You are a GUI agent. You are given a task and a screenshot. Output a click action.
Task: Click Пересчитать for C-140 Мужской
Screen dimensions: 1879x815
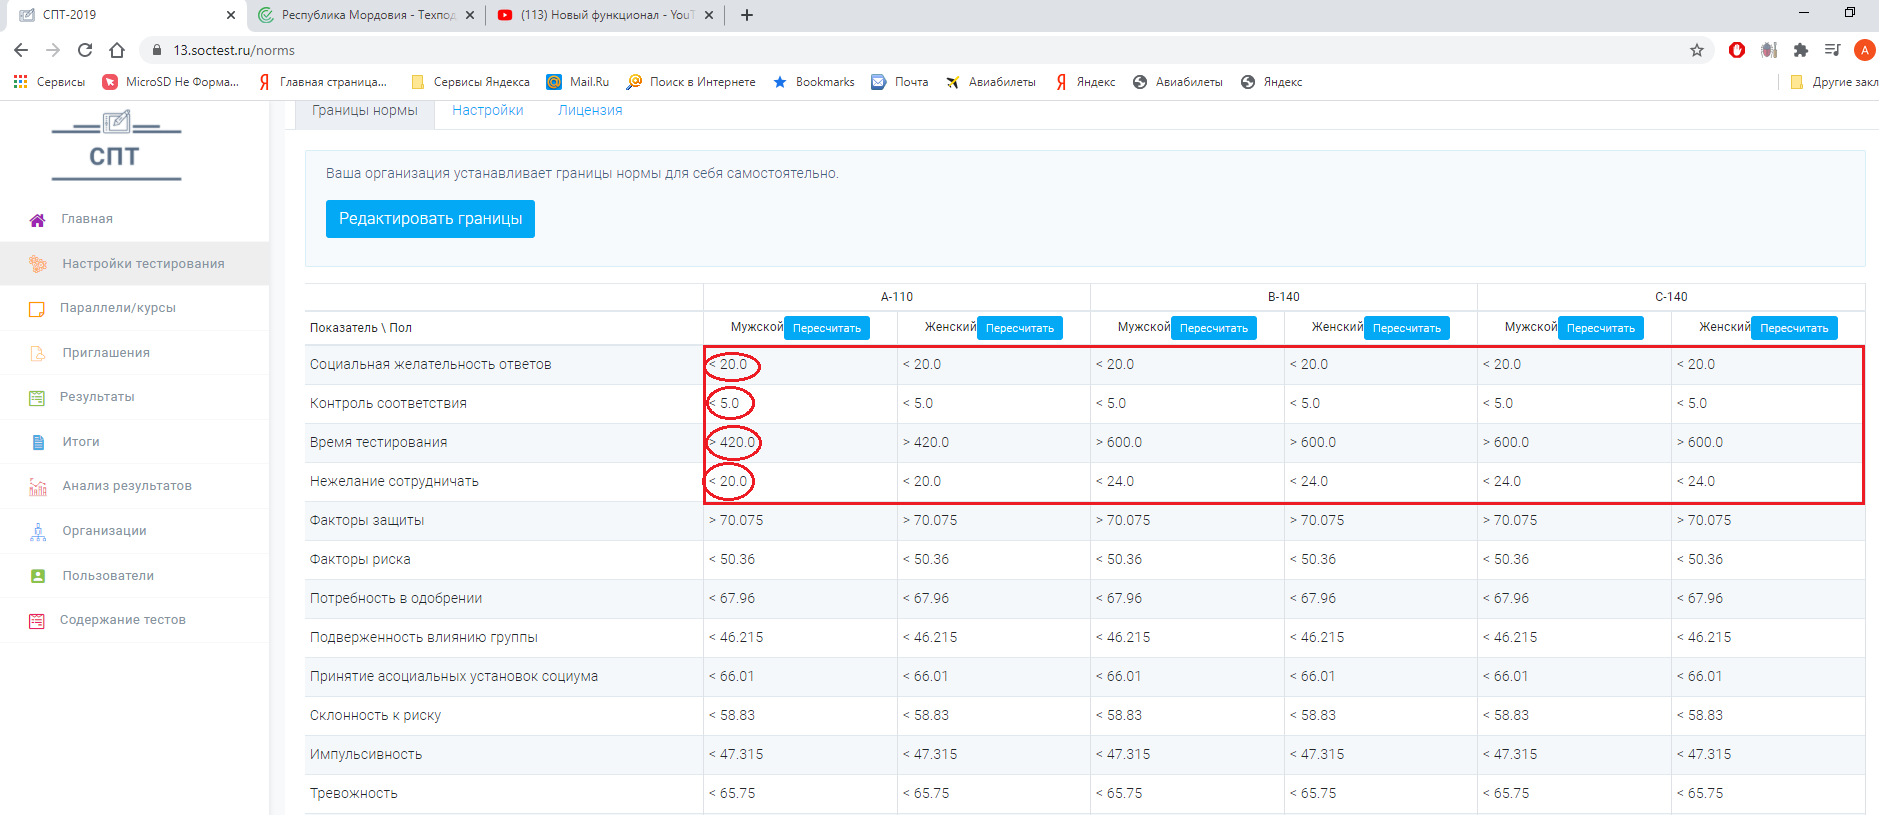coord(1601,328)
